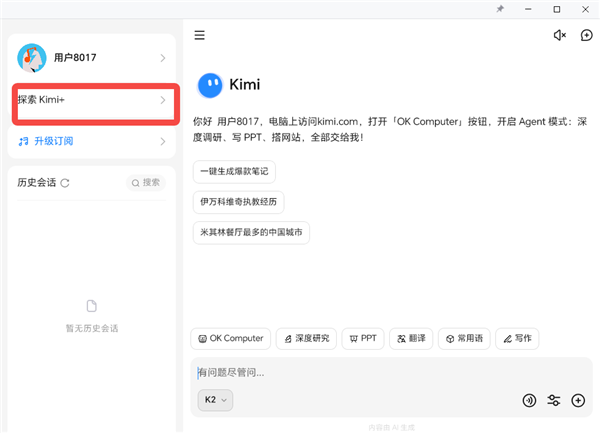Choose the 深度研究 deep research chip
Image resolution: width=600 pixels, height=433 pixels.
coord(306,339)
